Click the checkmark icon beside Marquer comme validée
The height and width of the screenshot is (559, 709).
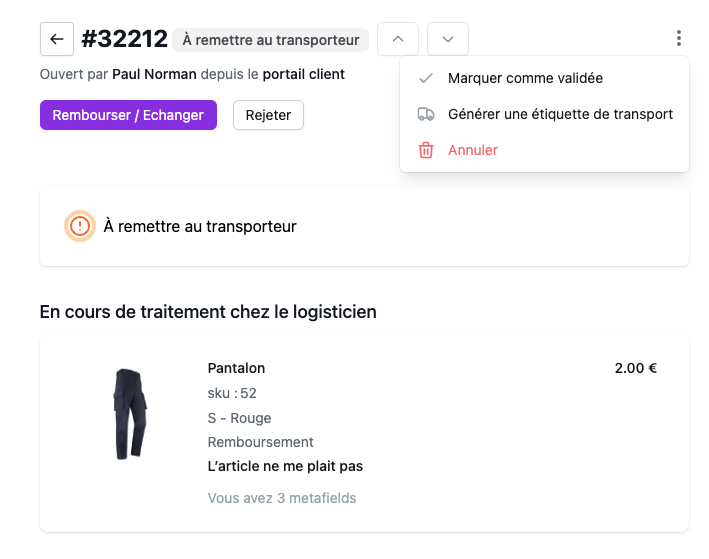coord(425,78)
